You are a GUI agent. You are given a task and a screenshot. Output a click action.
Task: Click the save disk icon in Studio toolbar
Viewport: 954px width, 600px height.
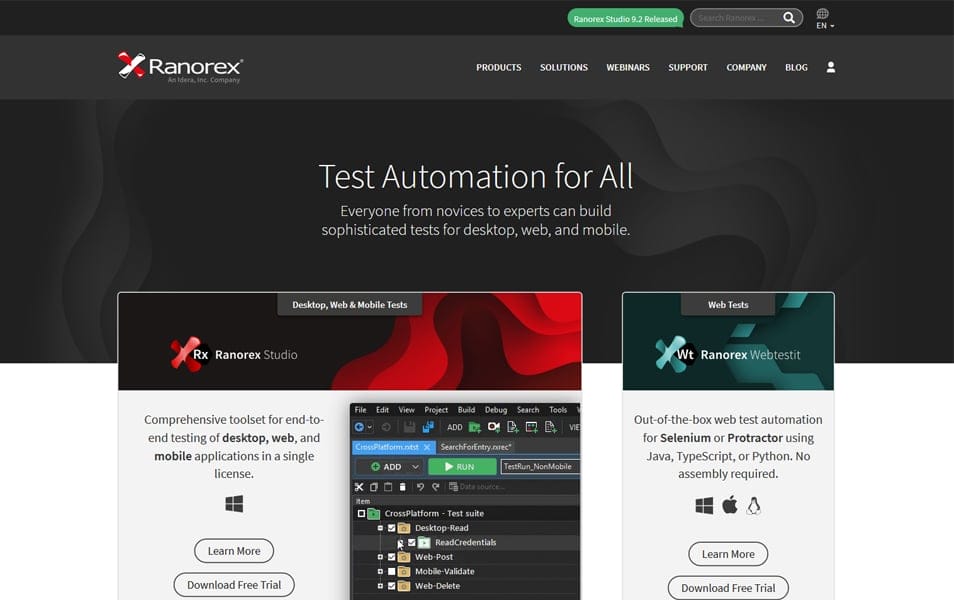pos(409,427)
